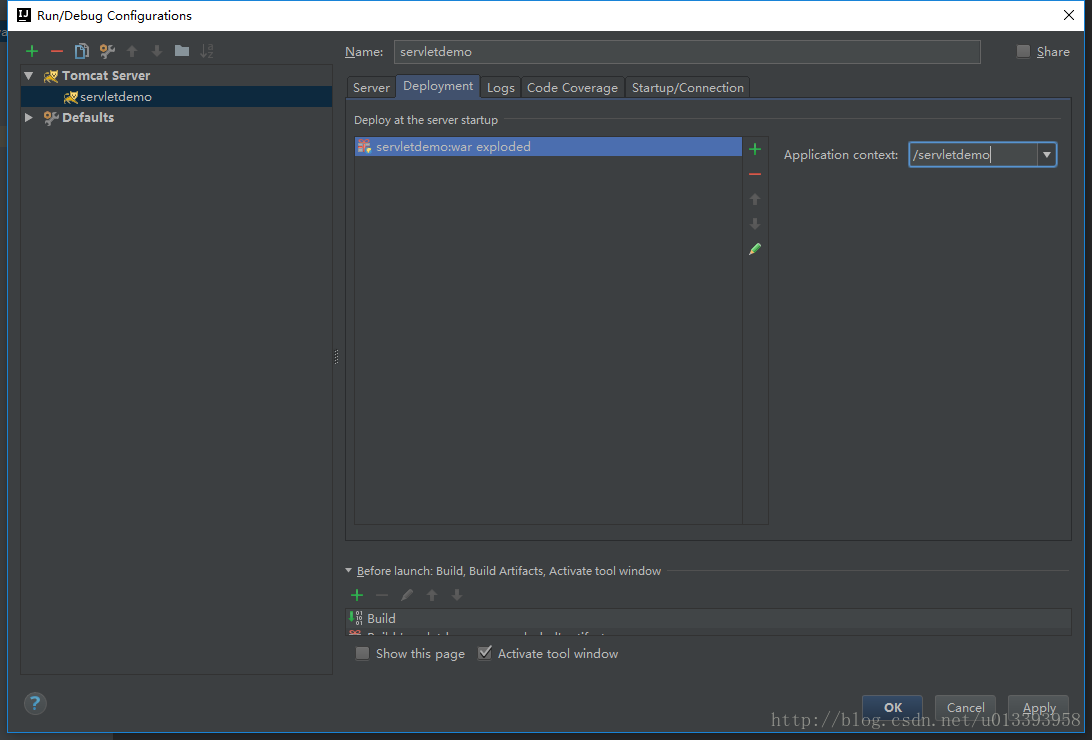Close the Run/Debug Configurations dialog

(x=1069, y=15)
